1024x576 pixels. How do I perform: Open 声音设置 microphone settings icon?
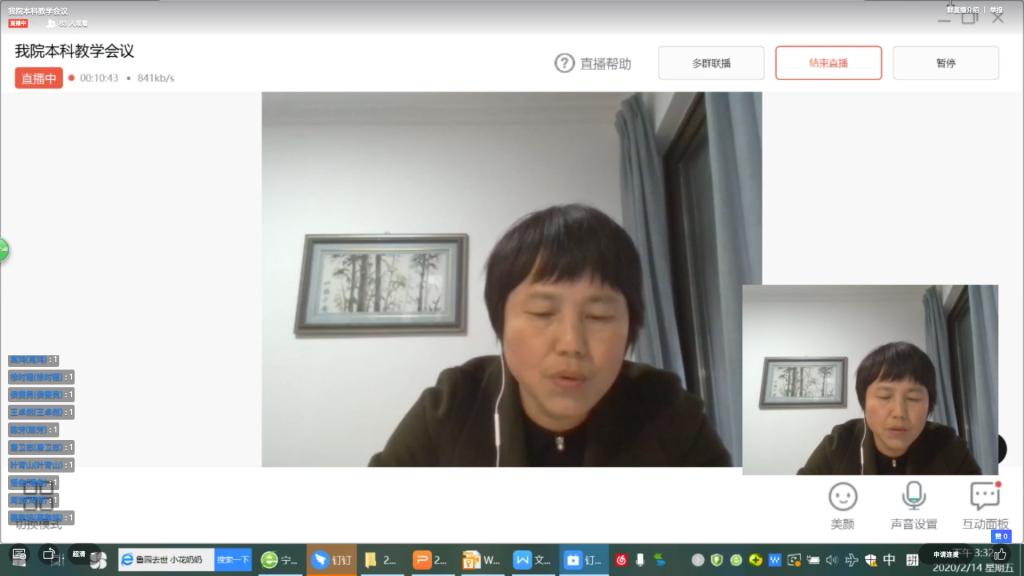[913, 497]
